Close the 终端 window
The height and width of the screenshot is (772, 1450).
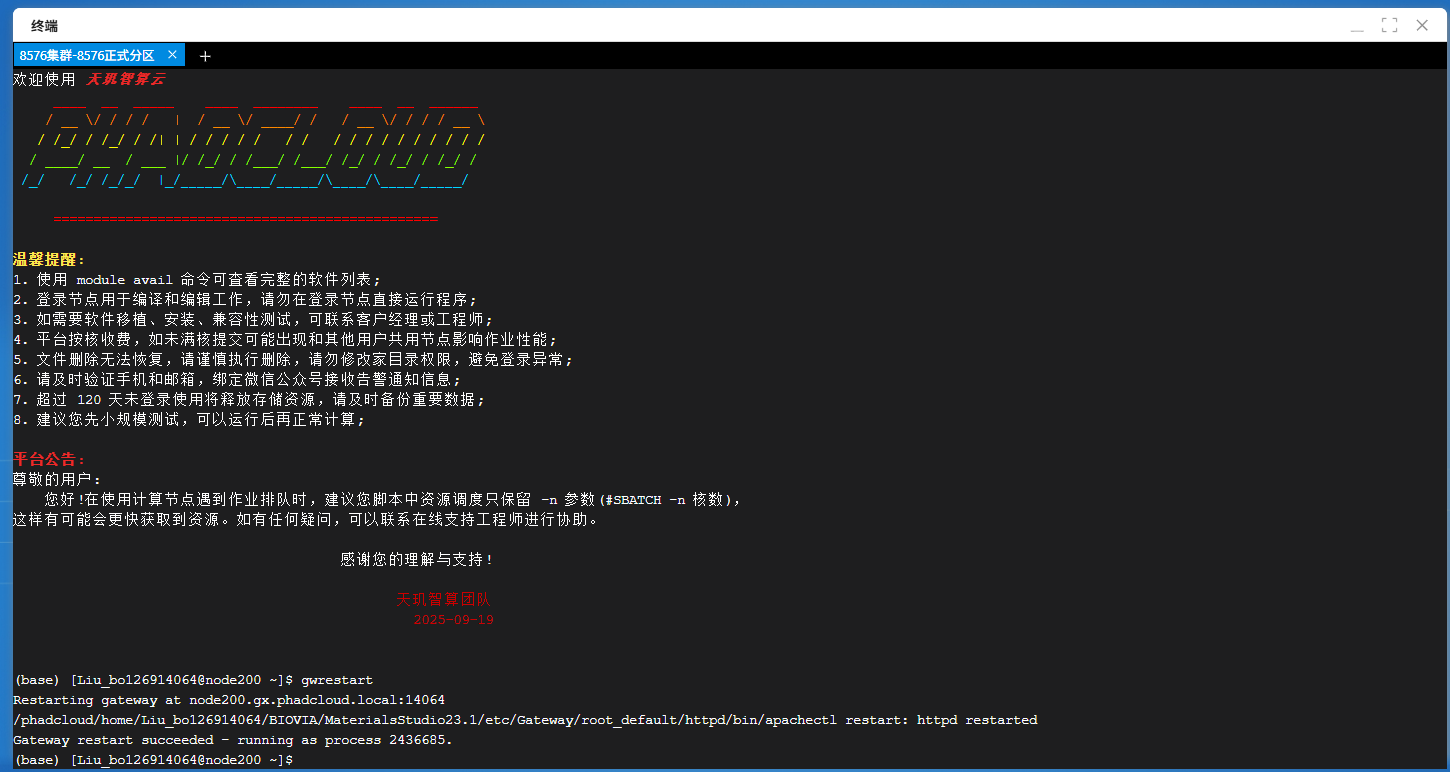(x=1422, y=26)
